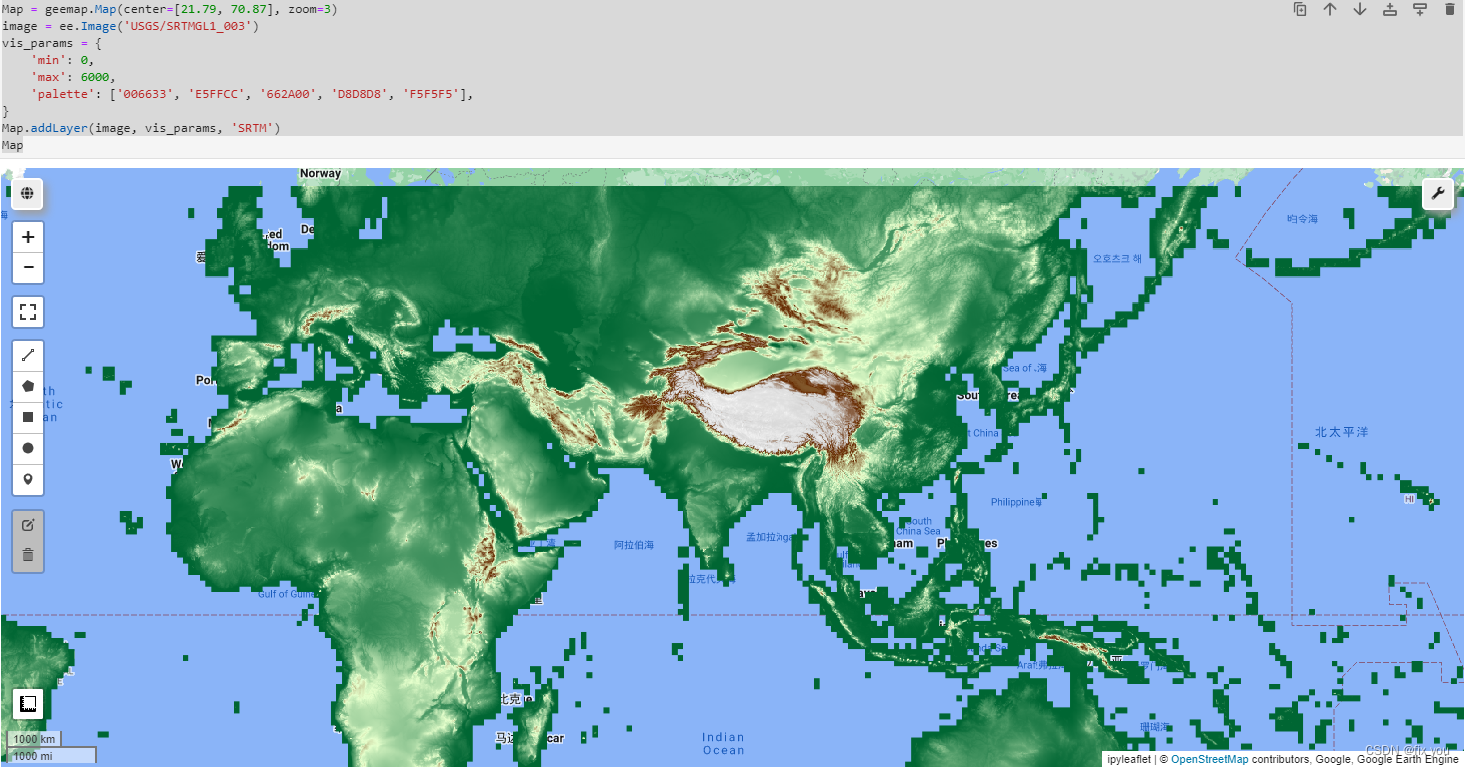Image resolution: width=1465 pixels, height=767 pixels.
Task: Click the 'max': 6000 line in code
Action: tap(73, 77)
